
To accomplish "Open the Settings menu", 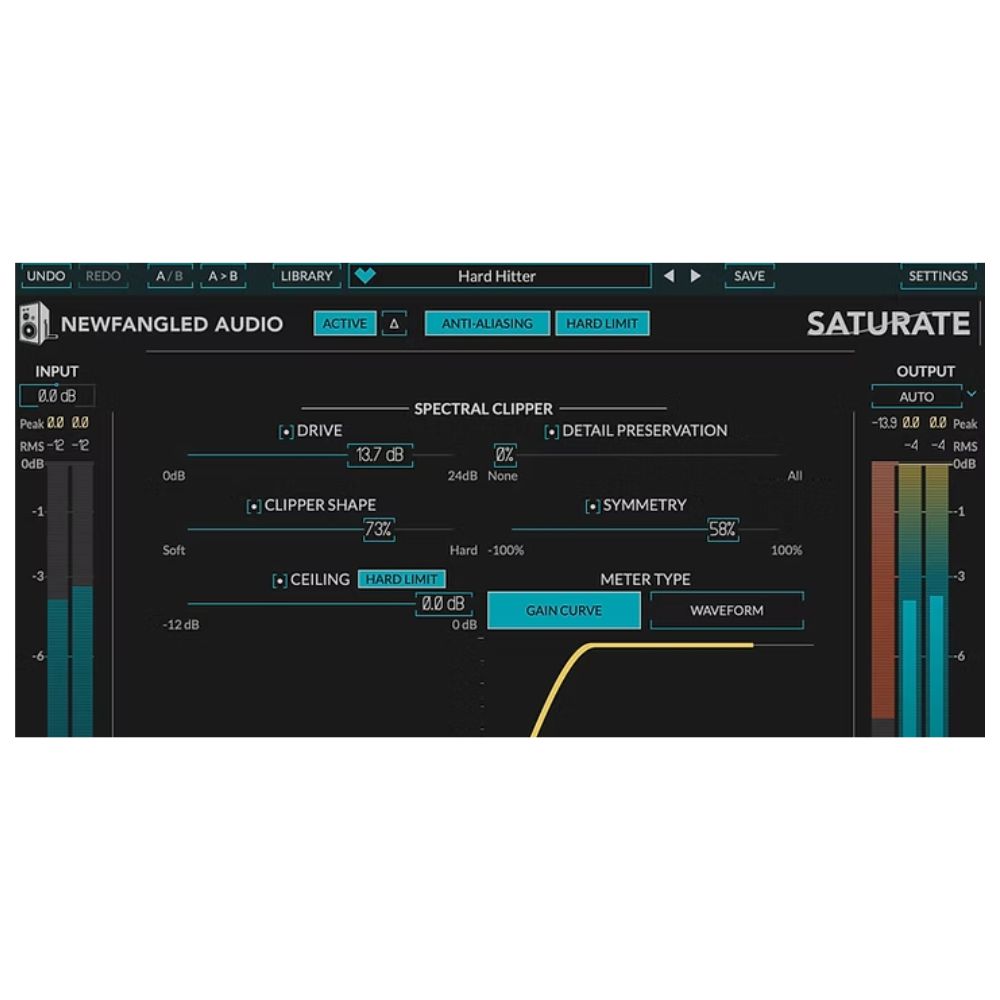I will click(x=938, y=276).
